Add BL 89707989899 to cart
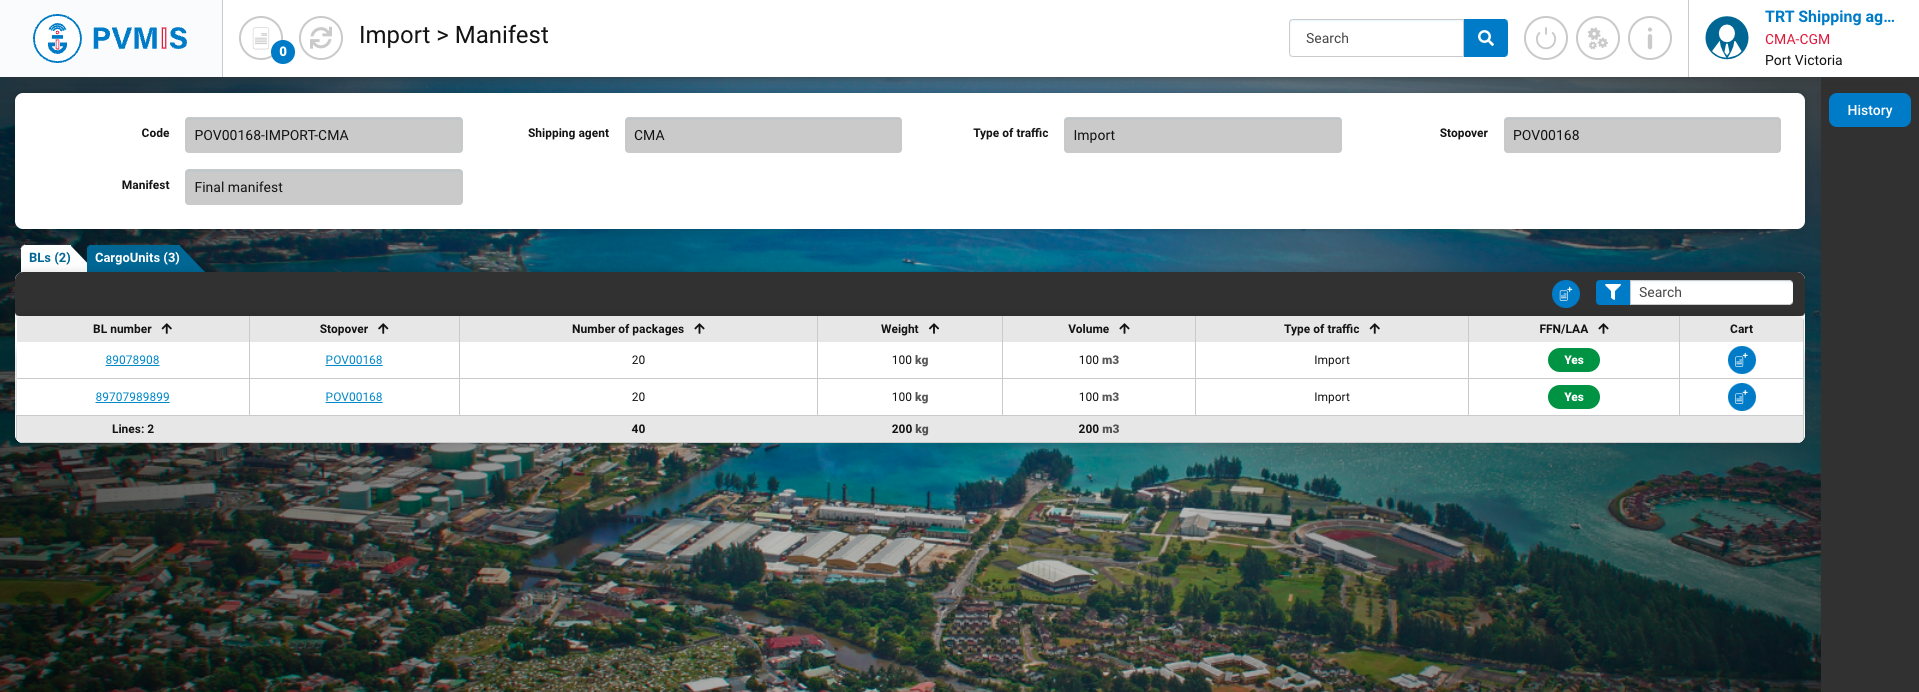1919x692 pixels. (x=1741, y=397)
